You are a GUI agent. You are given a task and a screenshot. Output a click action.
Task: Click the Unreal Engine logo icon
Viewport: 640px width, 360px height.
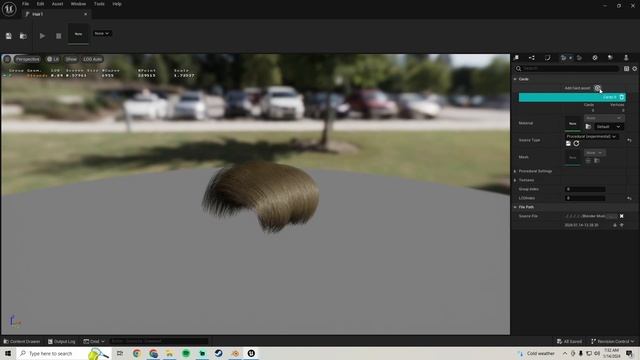[x=9, y=9]
